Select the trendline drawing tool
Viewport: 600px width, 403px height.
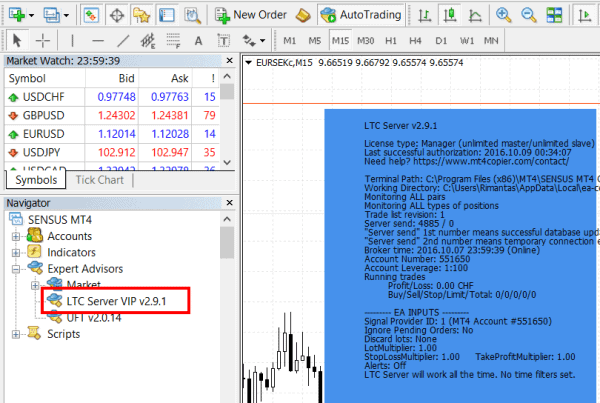pos(123,41)
